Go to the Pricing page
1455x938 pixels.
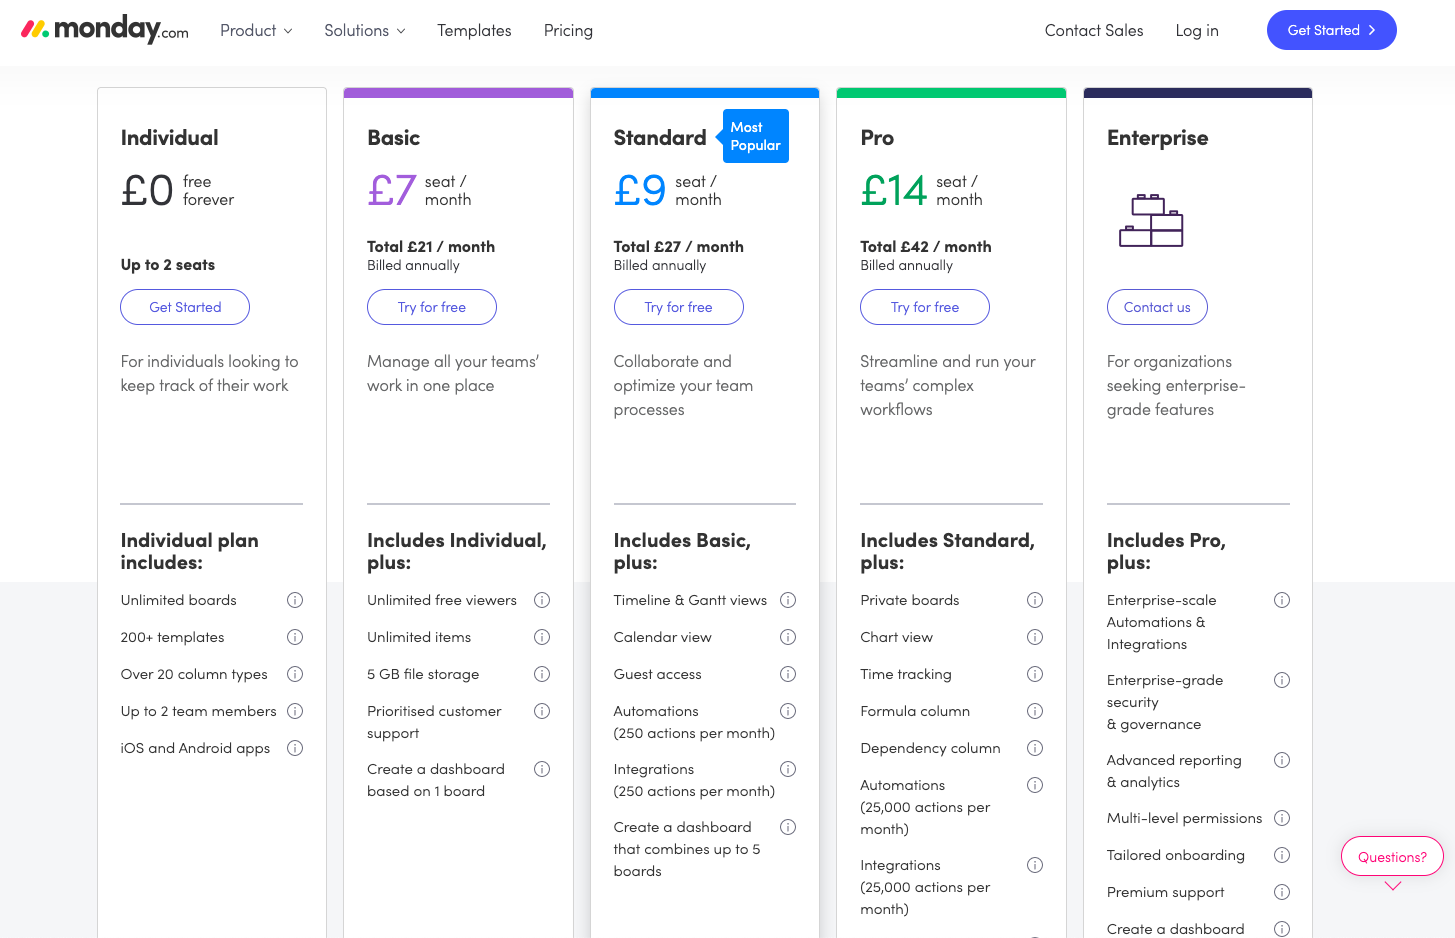point(568,31)
